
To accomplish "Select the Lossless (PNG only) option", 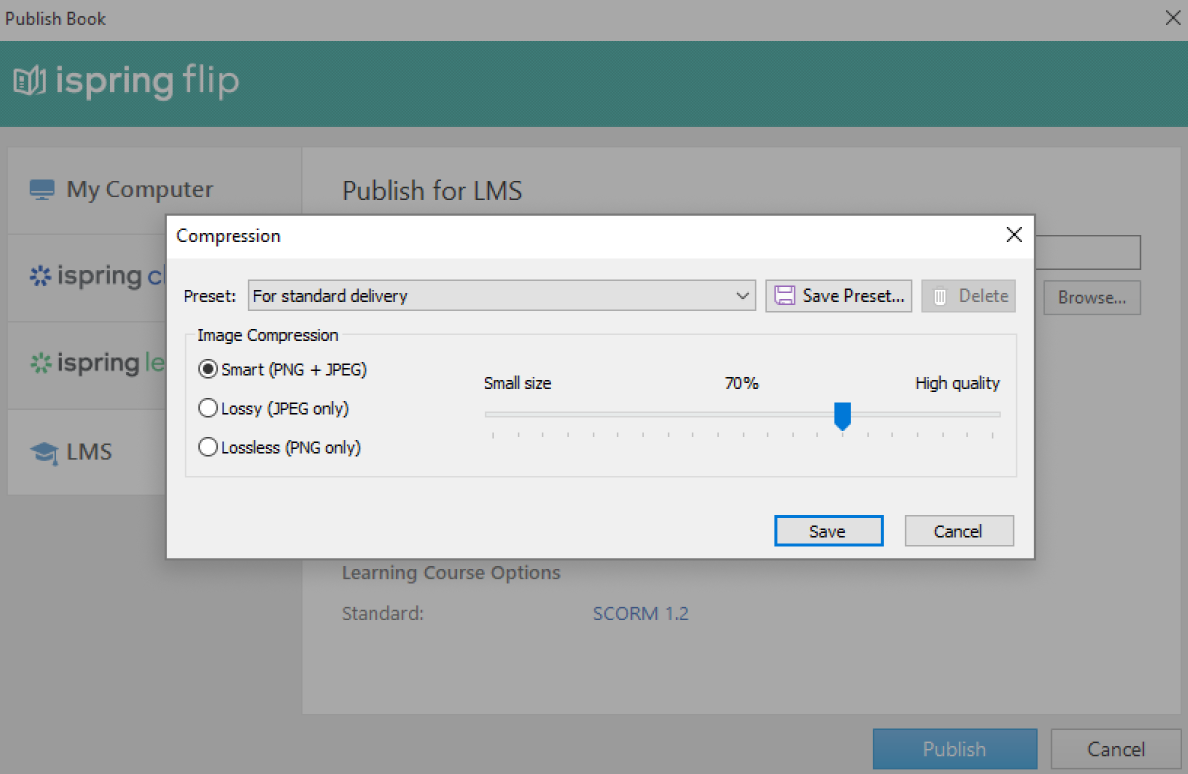I will click(x=208, y=447).
